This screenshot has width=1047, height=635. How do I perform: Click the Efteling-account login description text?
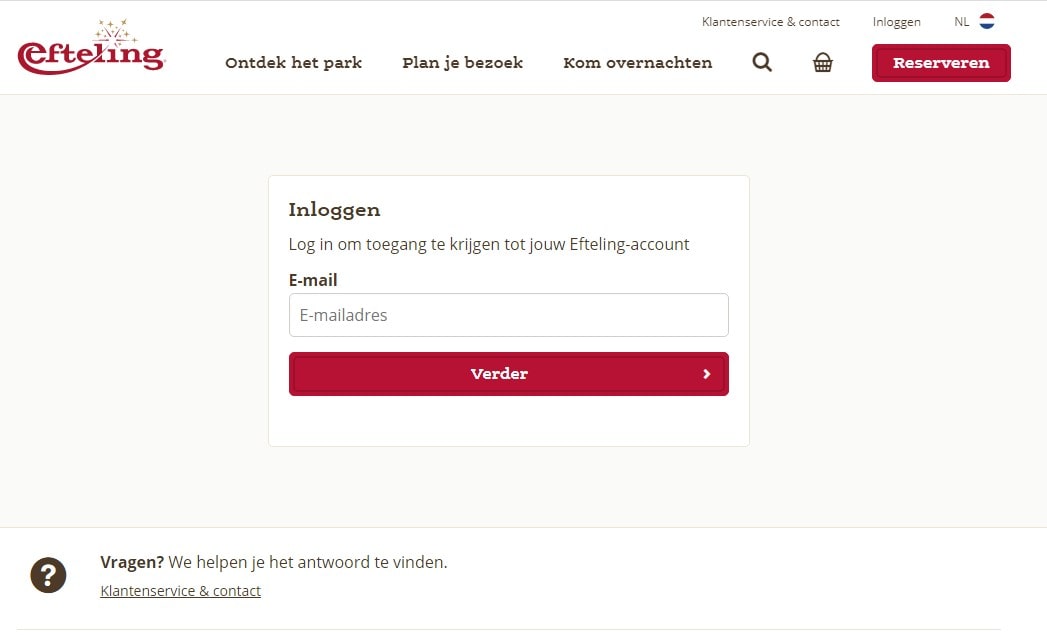(488, 244)
